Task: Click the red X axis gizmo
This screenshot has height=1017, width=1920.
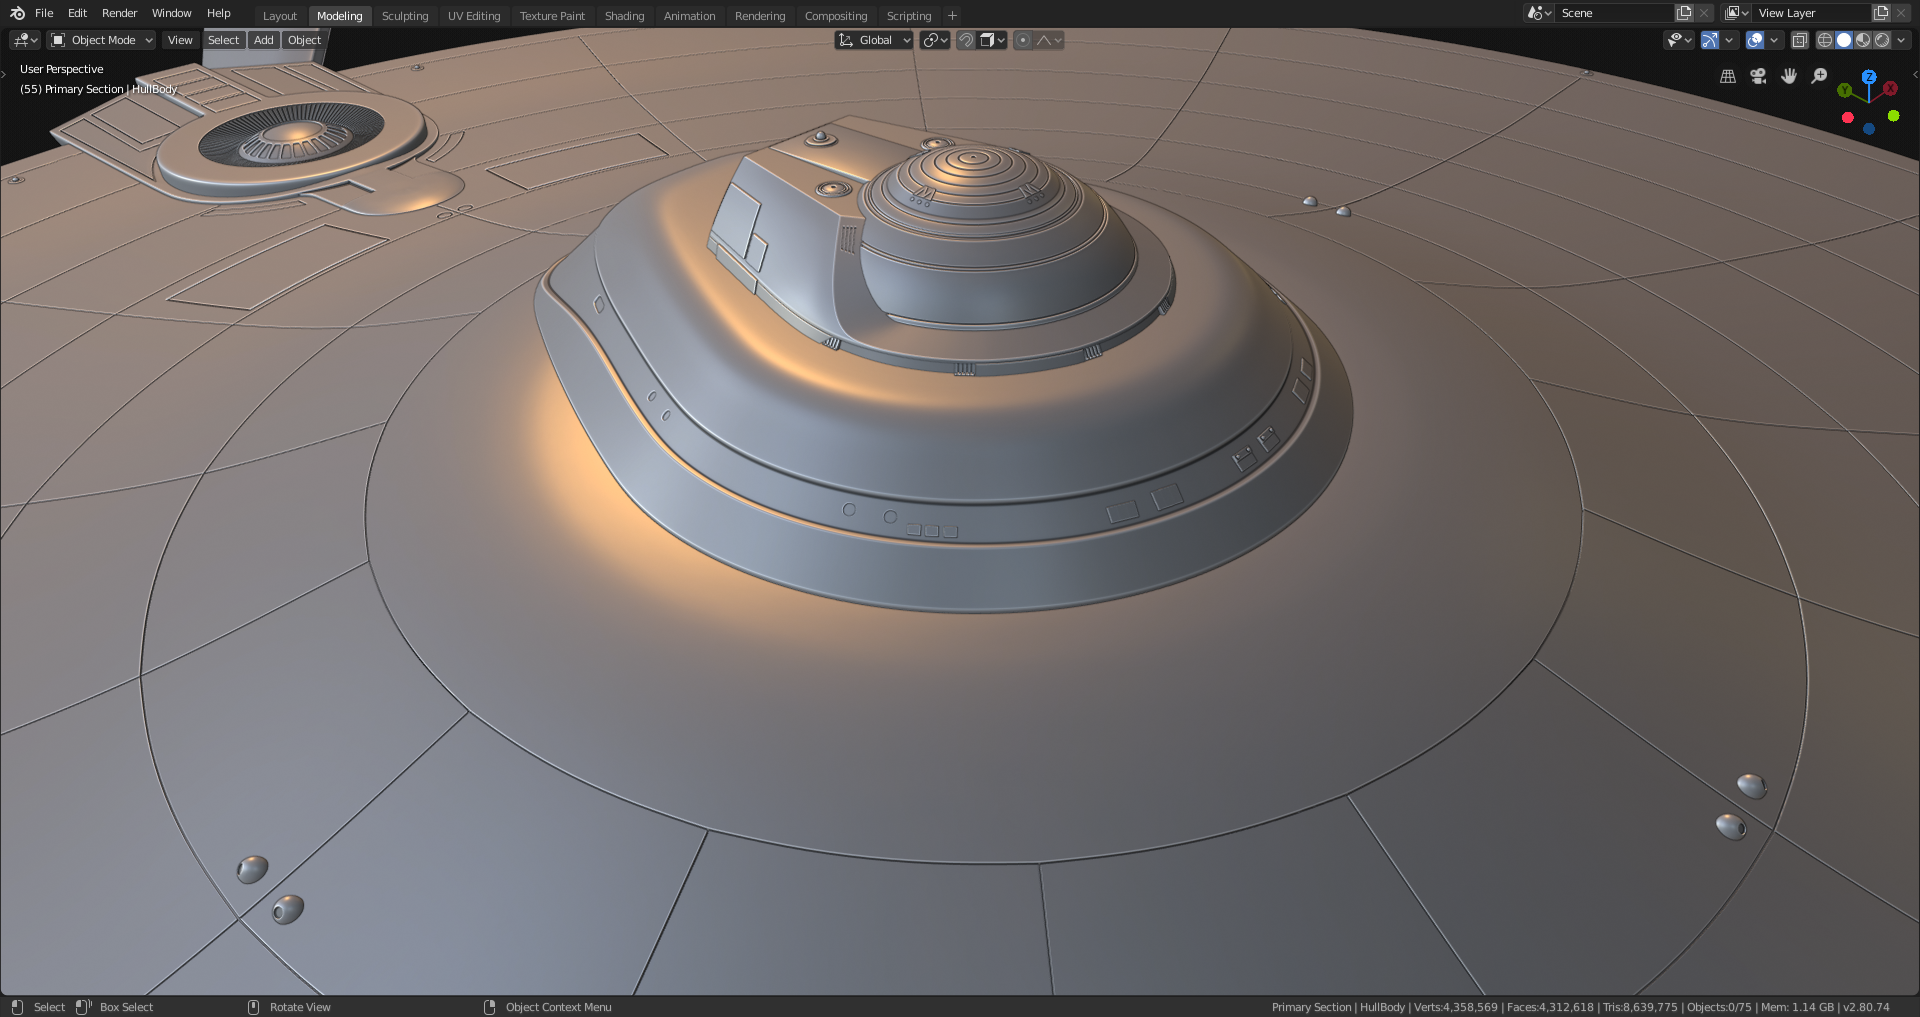Action: coord(1890,89)
